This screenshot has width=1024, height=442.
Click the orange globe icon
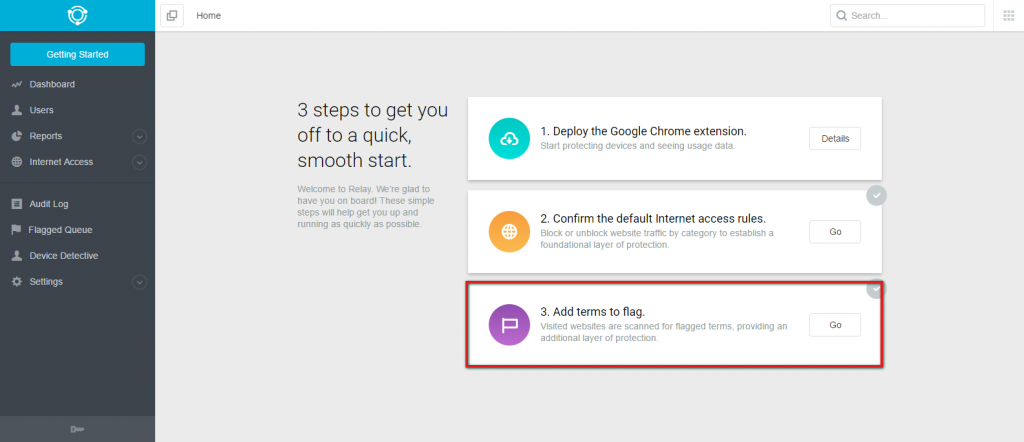(x=509, y=232)
